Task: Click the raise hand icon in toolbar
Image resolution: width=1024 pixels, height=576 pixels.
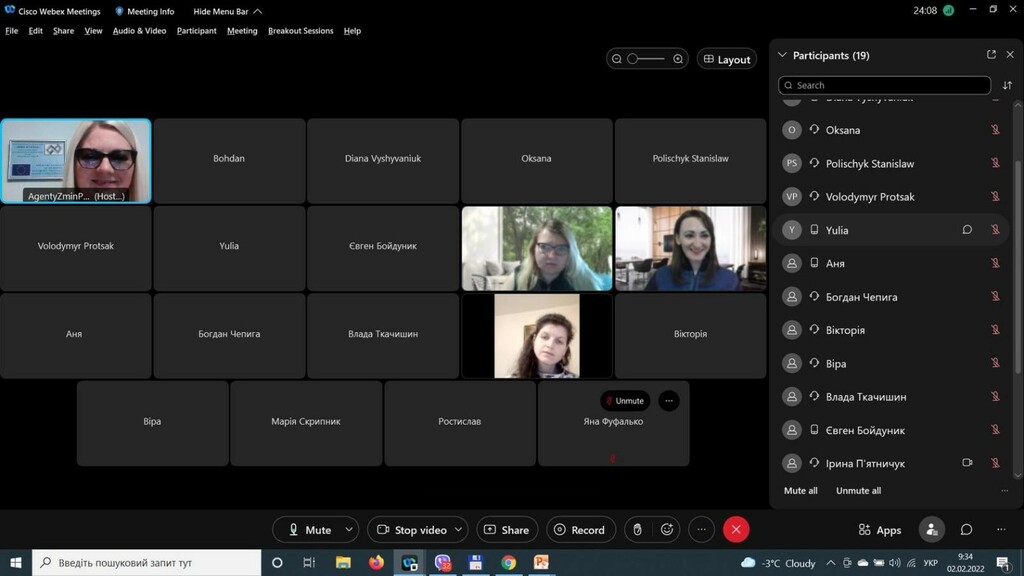Action: (x=637, y=530)
